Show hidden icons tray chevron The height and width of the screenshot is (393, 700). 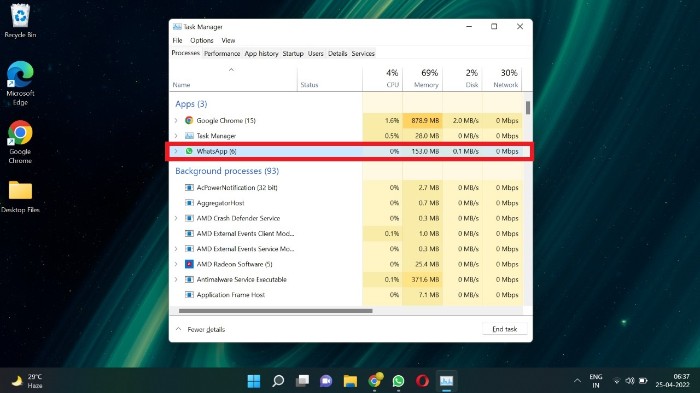[x=577, y=381]
